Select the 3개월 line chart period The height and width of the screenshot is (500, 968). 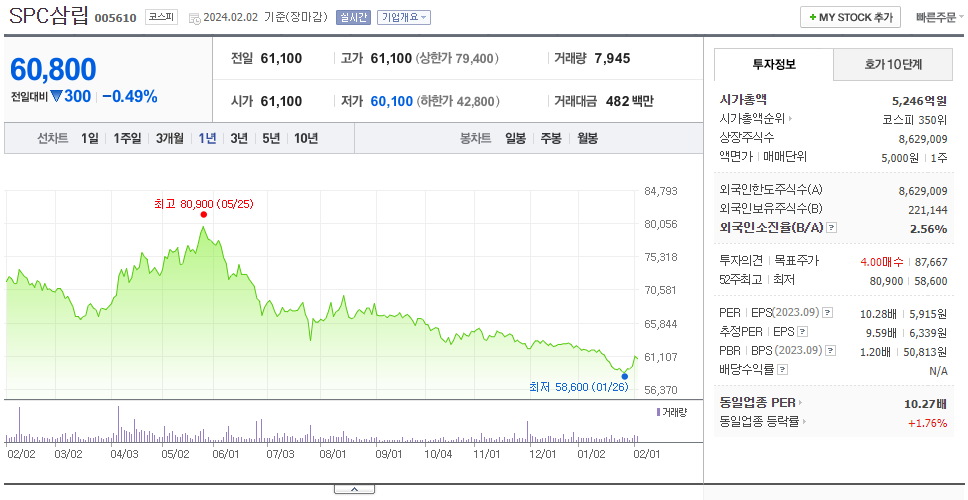coord(170,138)
